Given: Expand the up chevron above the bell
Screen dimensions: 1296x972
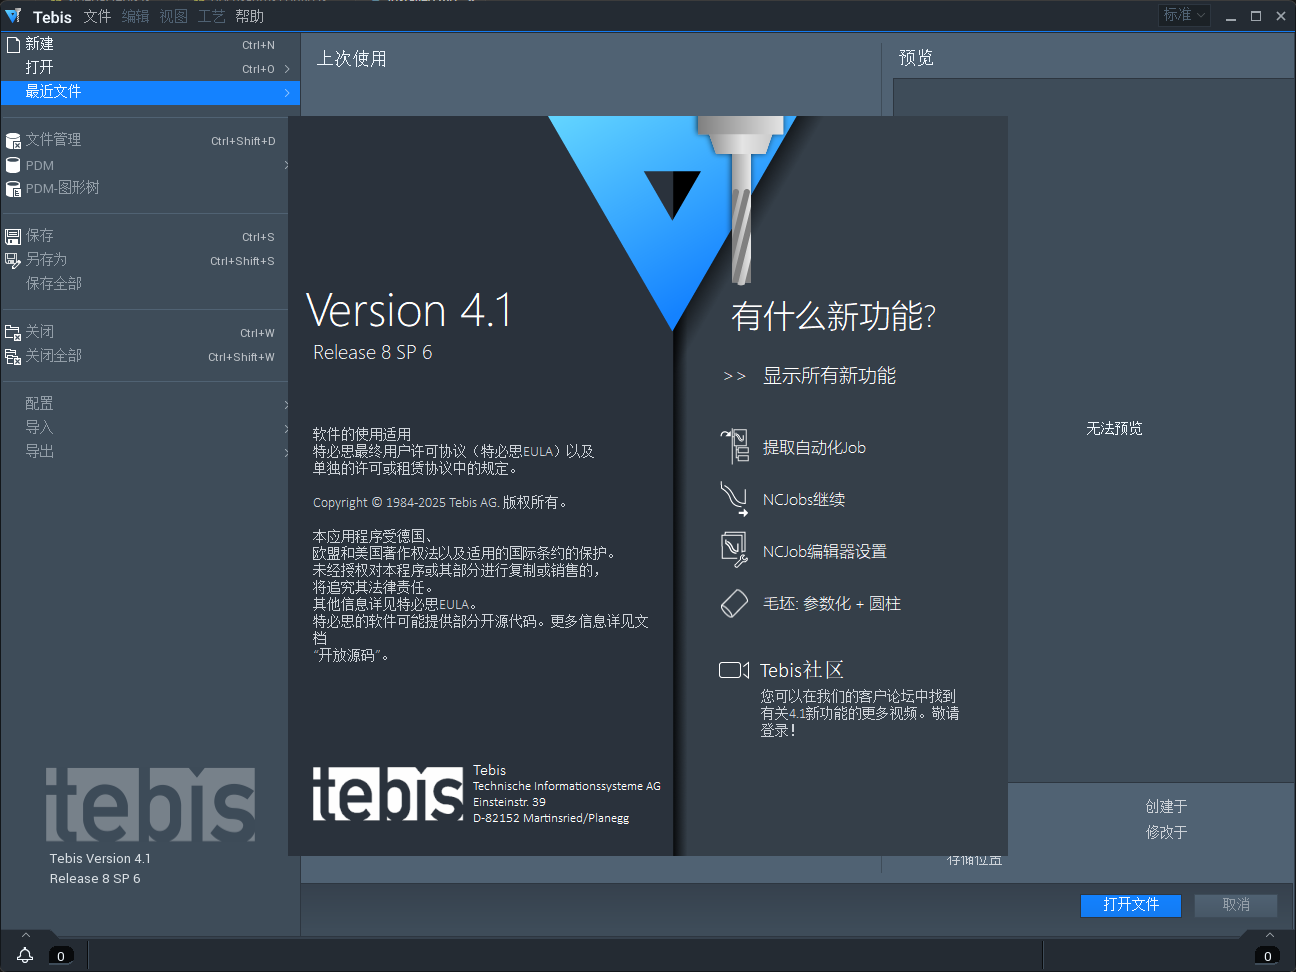Looking at the screenshot, I should pos(25,936).
